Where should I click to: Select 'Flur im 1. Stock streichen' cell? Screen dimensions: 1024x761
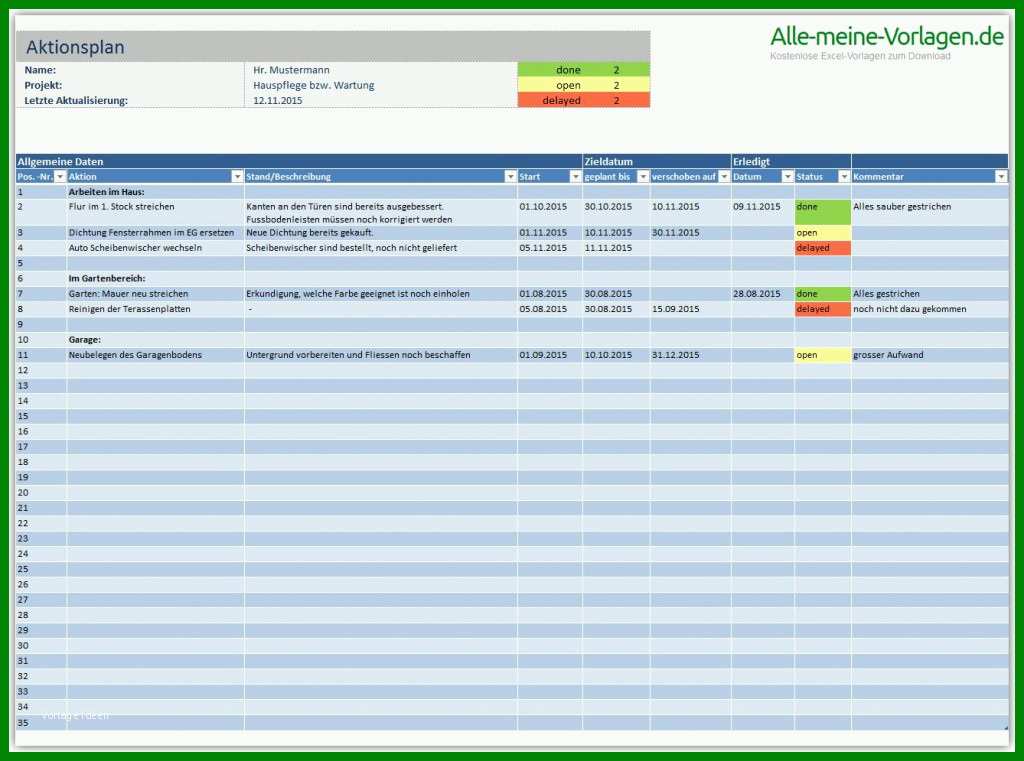click(155, 213)
